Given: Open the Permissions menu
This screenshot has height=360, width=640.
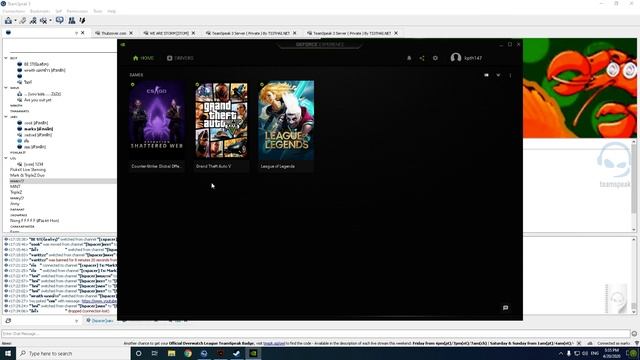Looking at the screenshot, I should (x=77, y=11).
